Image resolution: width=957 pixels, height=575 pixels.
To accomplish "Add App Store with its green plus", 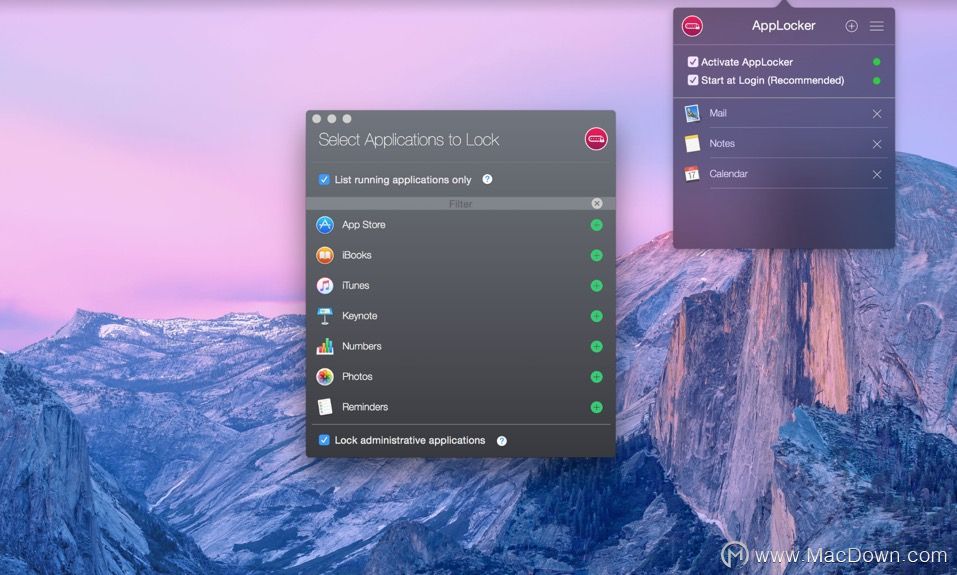I will (596, 225).
